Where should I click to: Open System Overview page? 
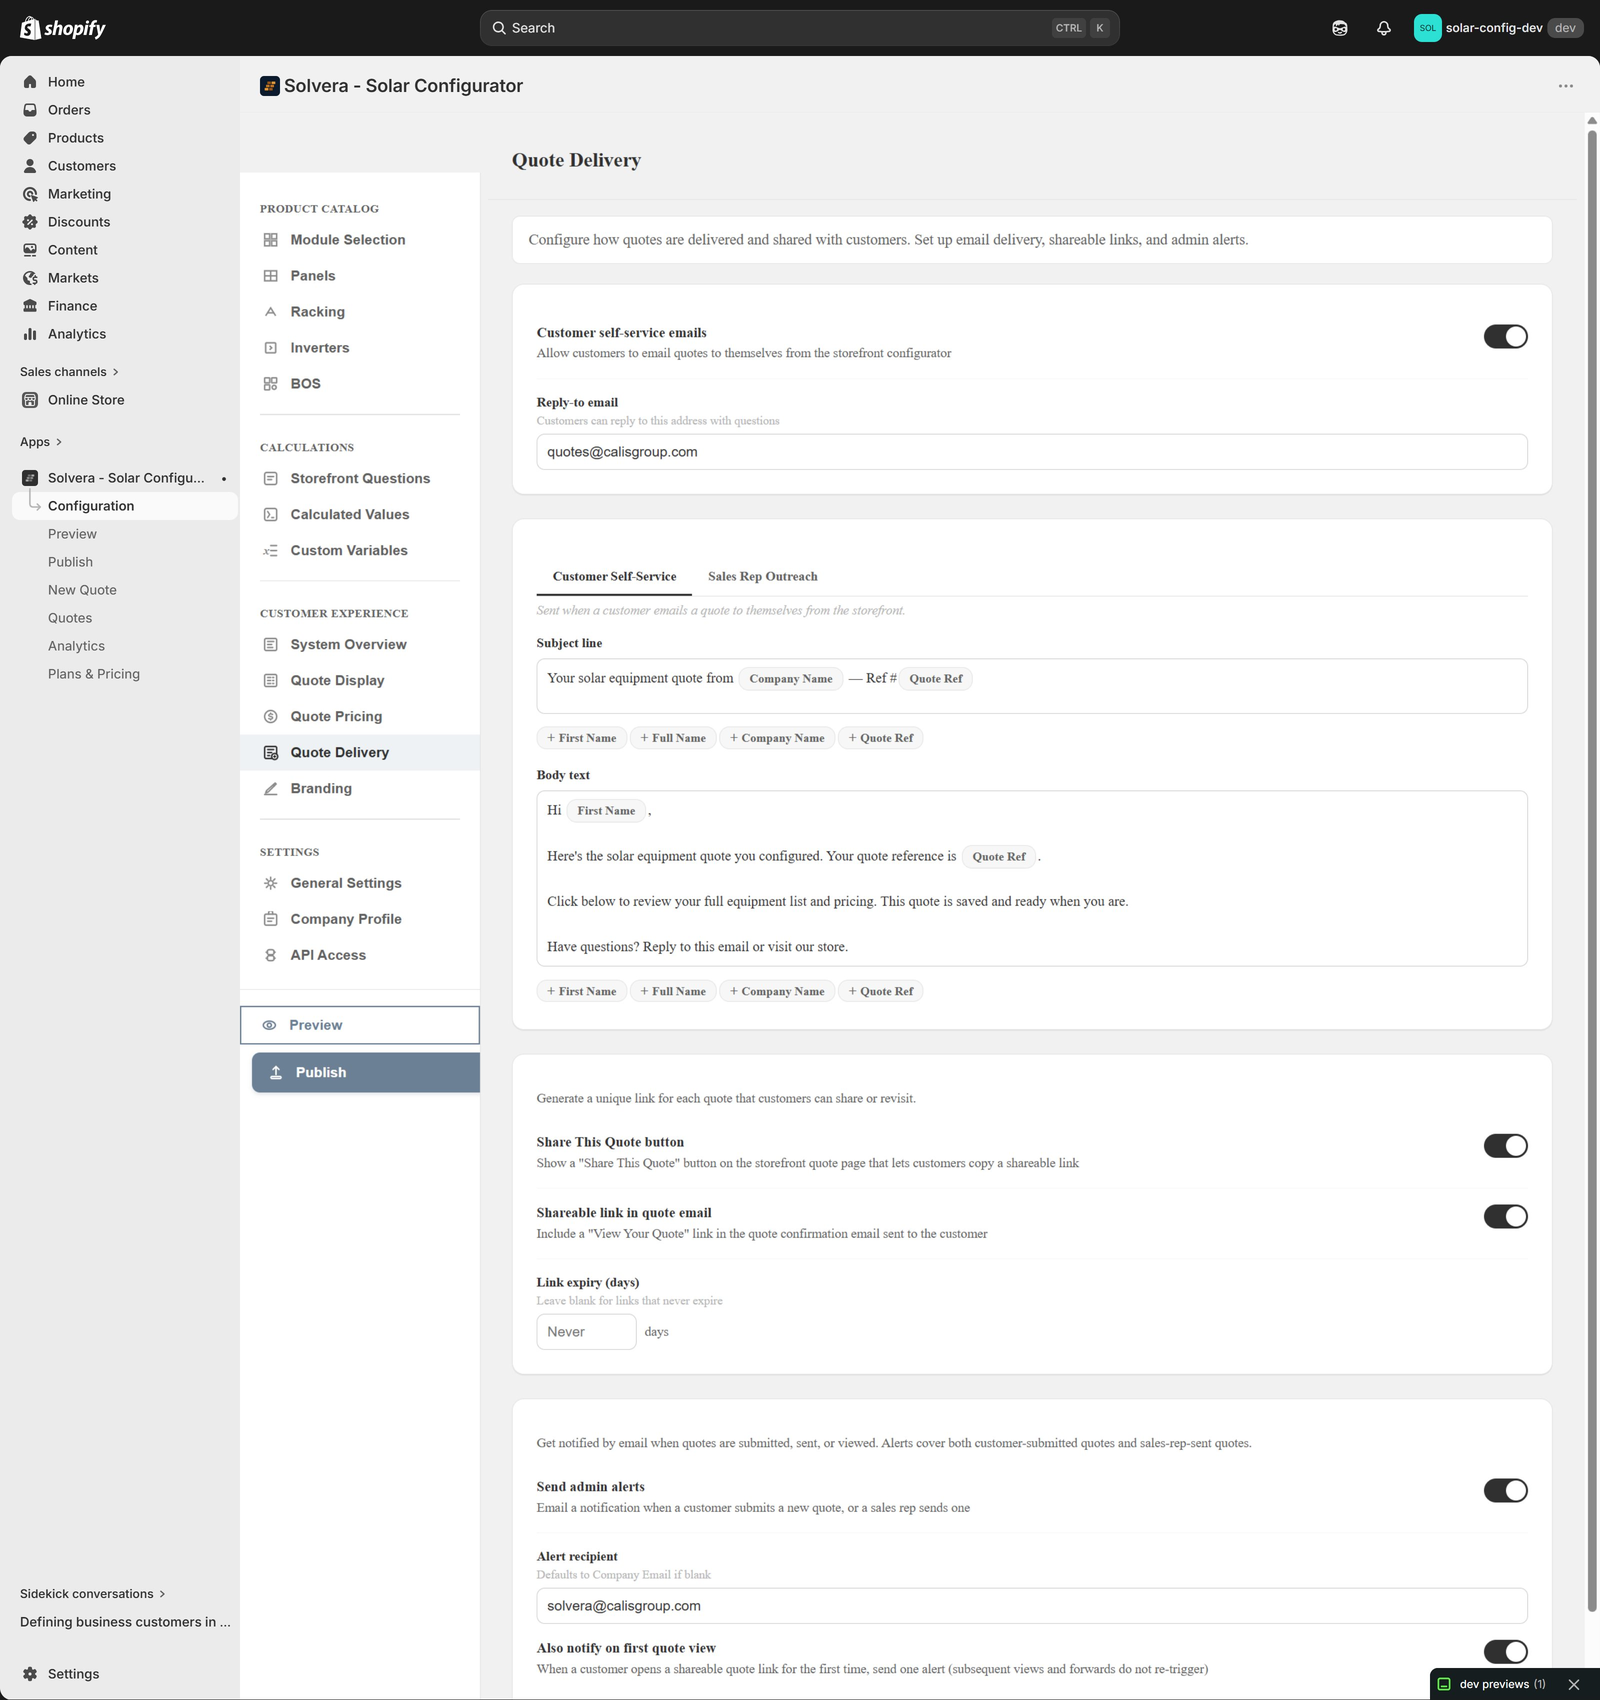[x=360, y=645]
